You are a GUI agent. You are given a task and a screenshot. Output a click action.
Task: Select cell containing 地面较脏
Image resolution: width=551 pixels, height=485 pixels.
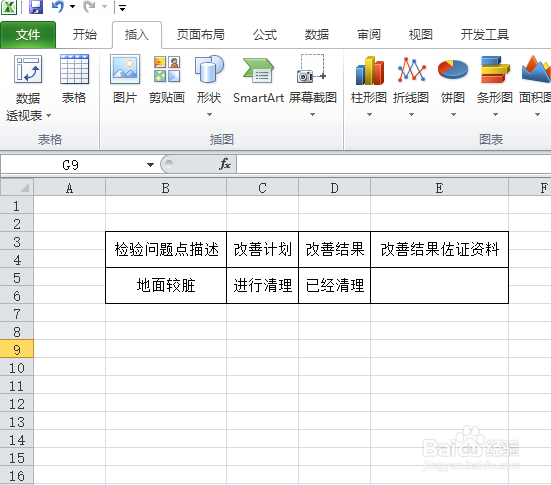(x=166, y=285)
